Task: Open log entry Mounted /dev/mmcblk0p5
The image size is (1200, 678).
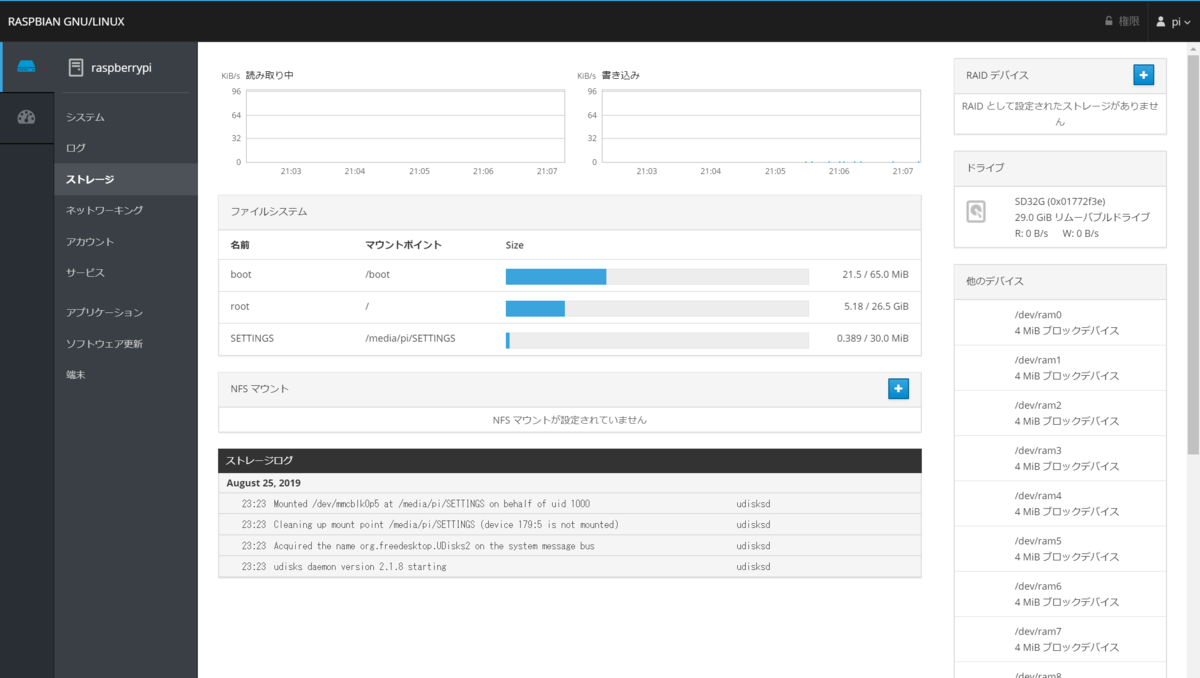Action: [569, 504]
